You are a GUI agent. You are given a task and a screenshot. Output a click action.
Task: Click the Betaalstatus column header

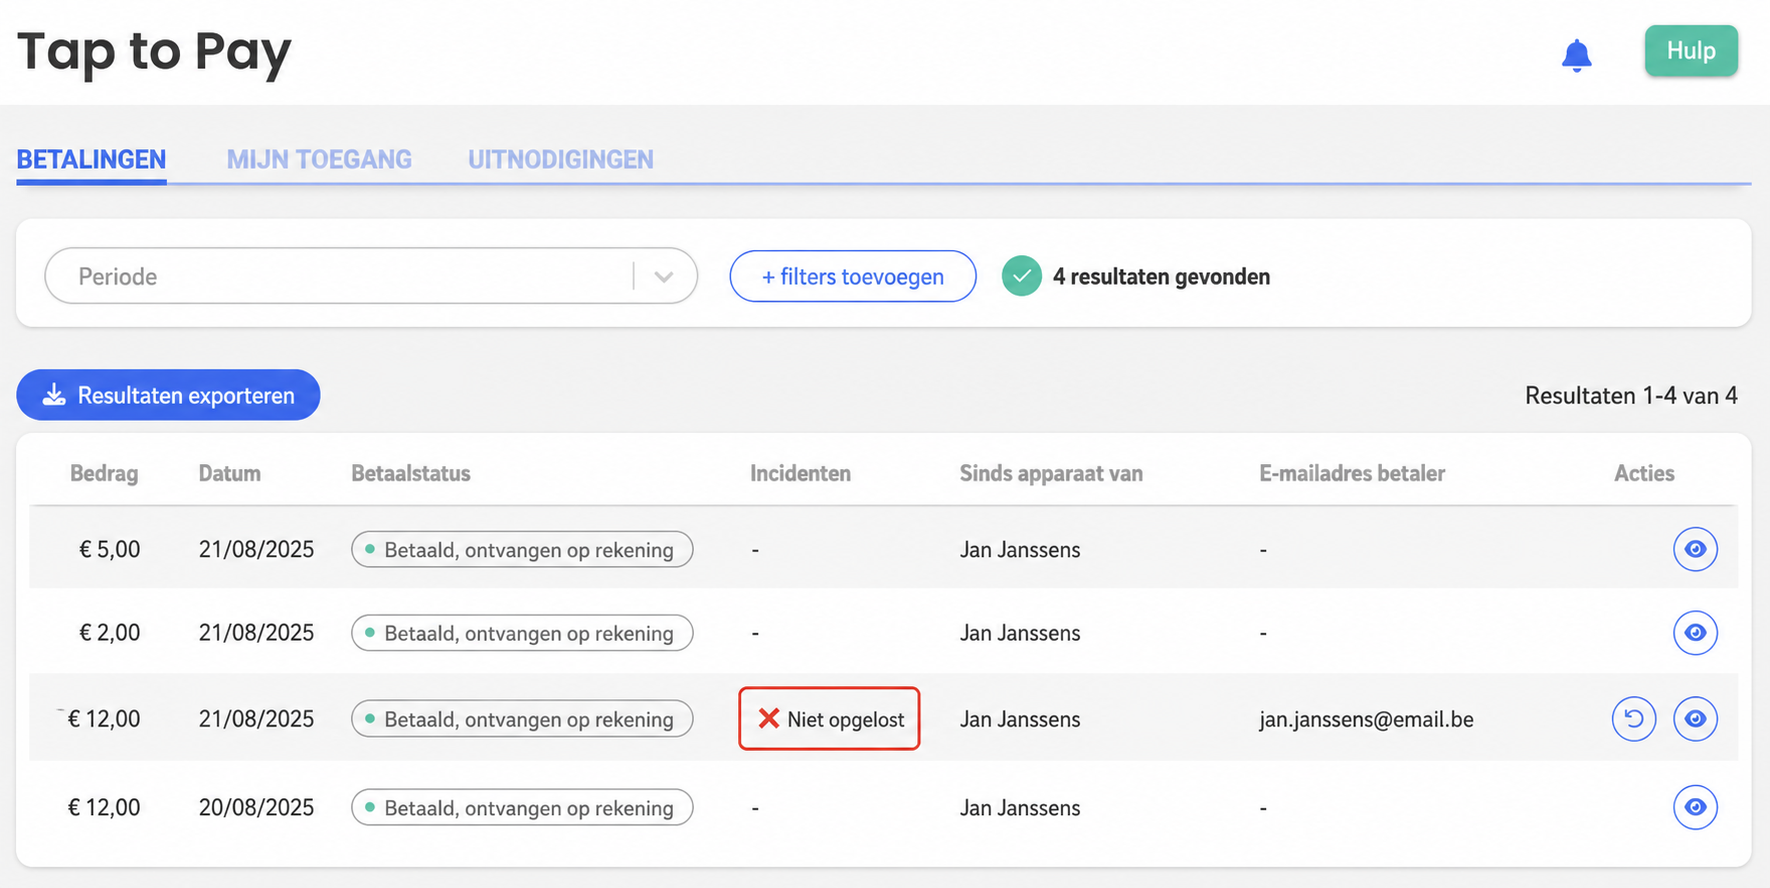[x=411, y=473]
